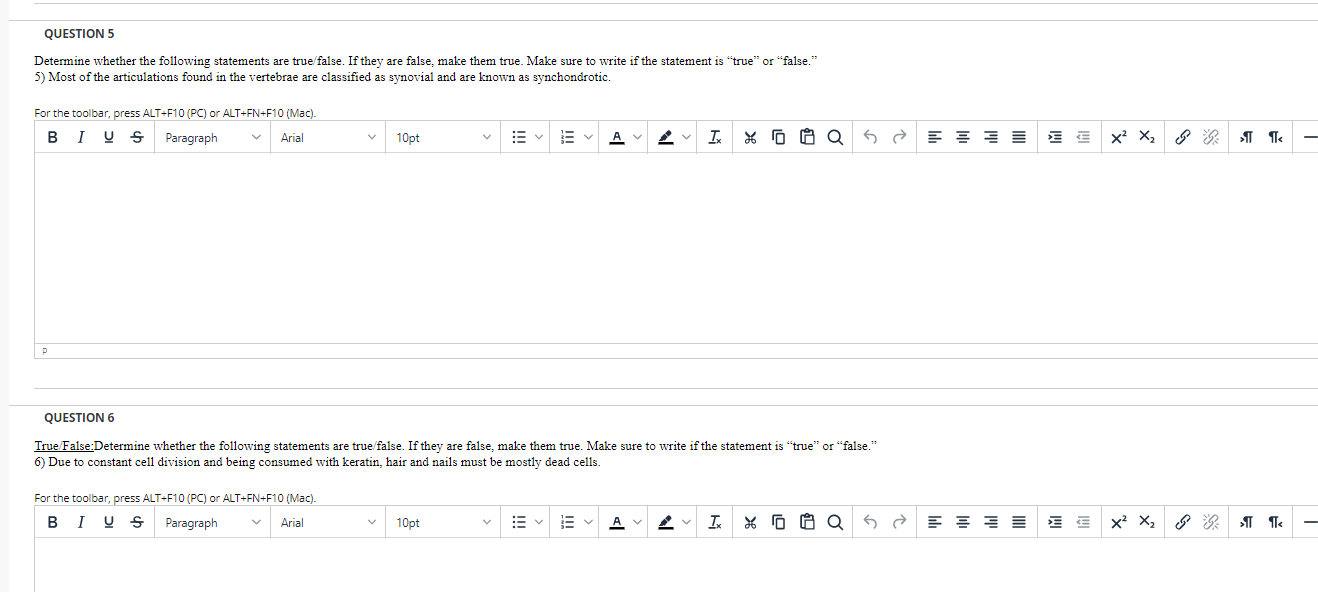Toggle italic in the Question 5 editor

click(x=80, y=138)
